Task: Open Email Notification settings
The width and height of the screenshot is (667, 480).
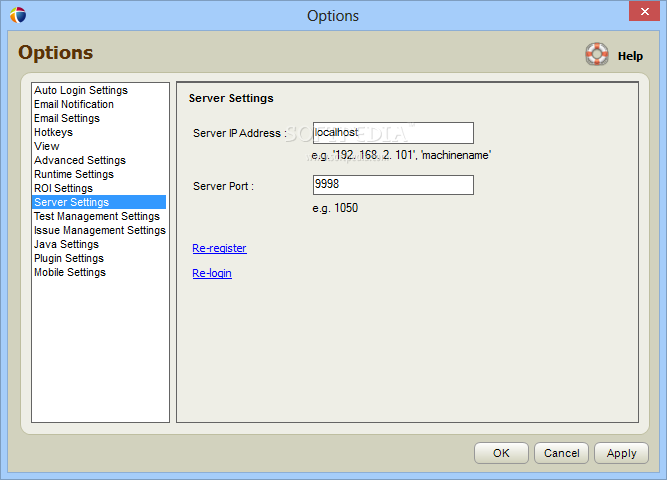Action: 74,104
